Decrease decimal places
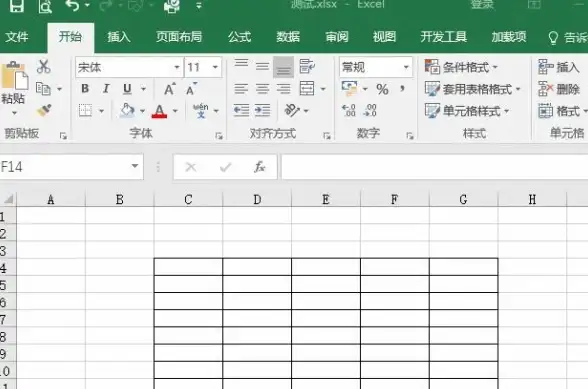588x389 pixels. (x=370, y=111)
